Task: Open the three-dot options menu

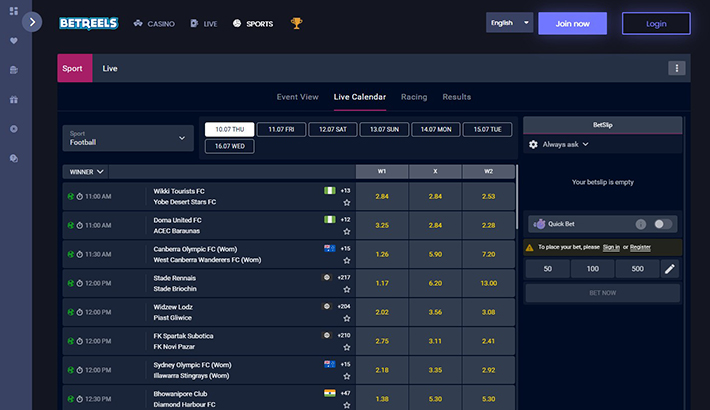Action: [676, 68]
